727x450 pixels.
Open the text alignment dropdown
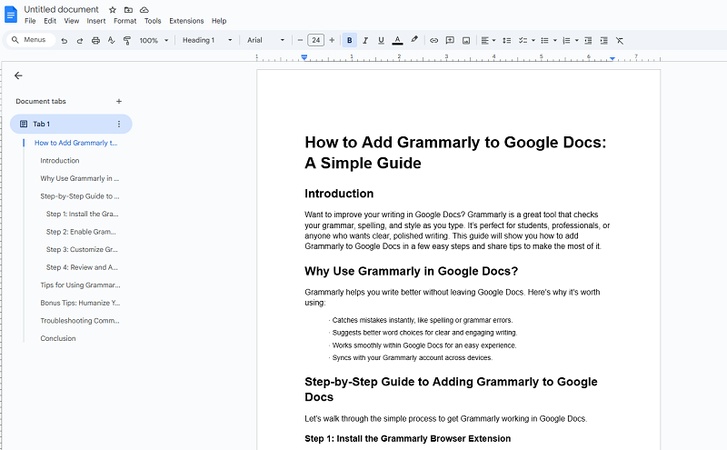(x=488, y=41)
